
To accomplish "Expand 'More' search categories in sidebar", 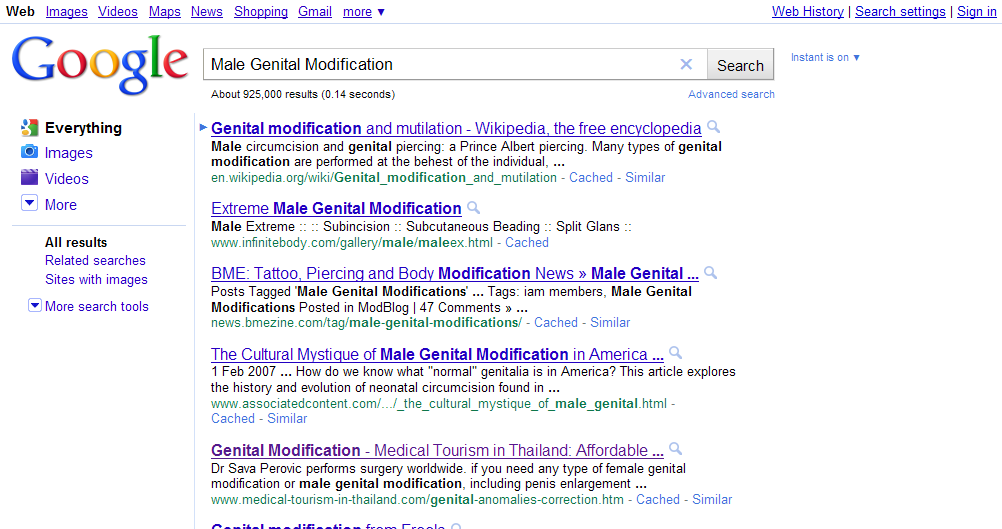I will click(x=30, y=204).
